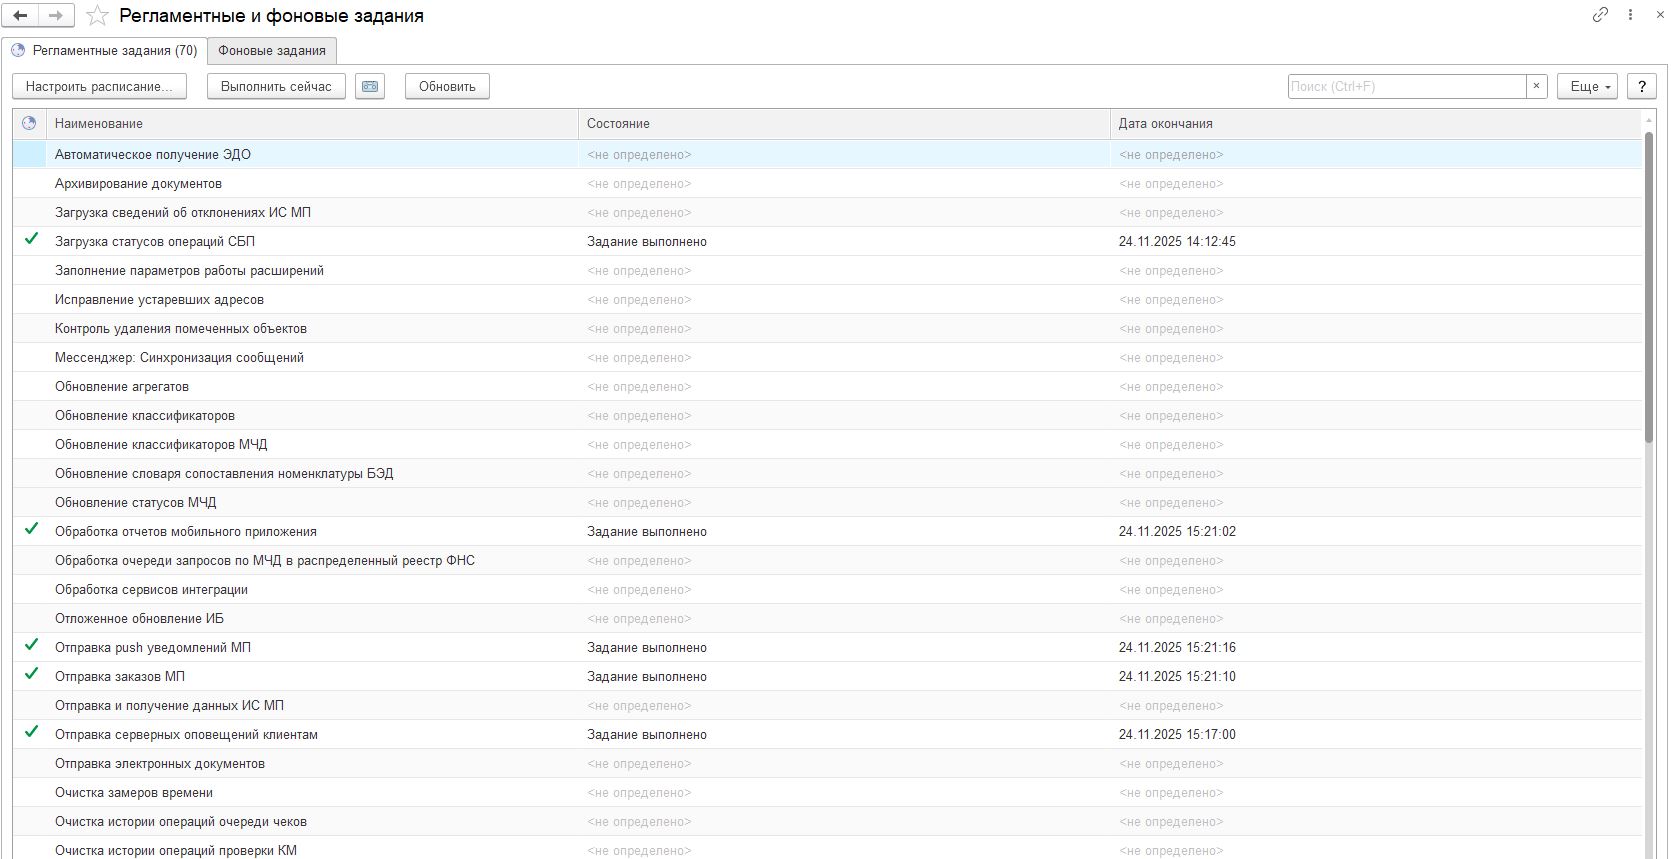
Task: Click the status icon column header
Action: (29, 124)
